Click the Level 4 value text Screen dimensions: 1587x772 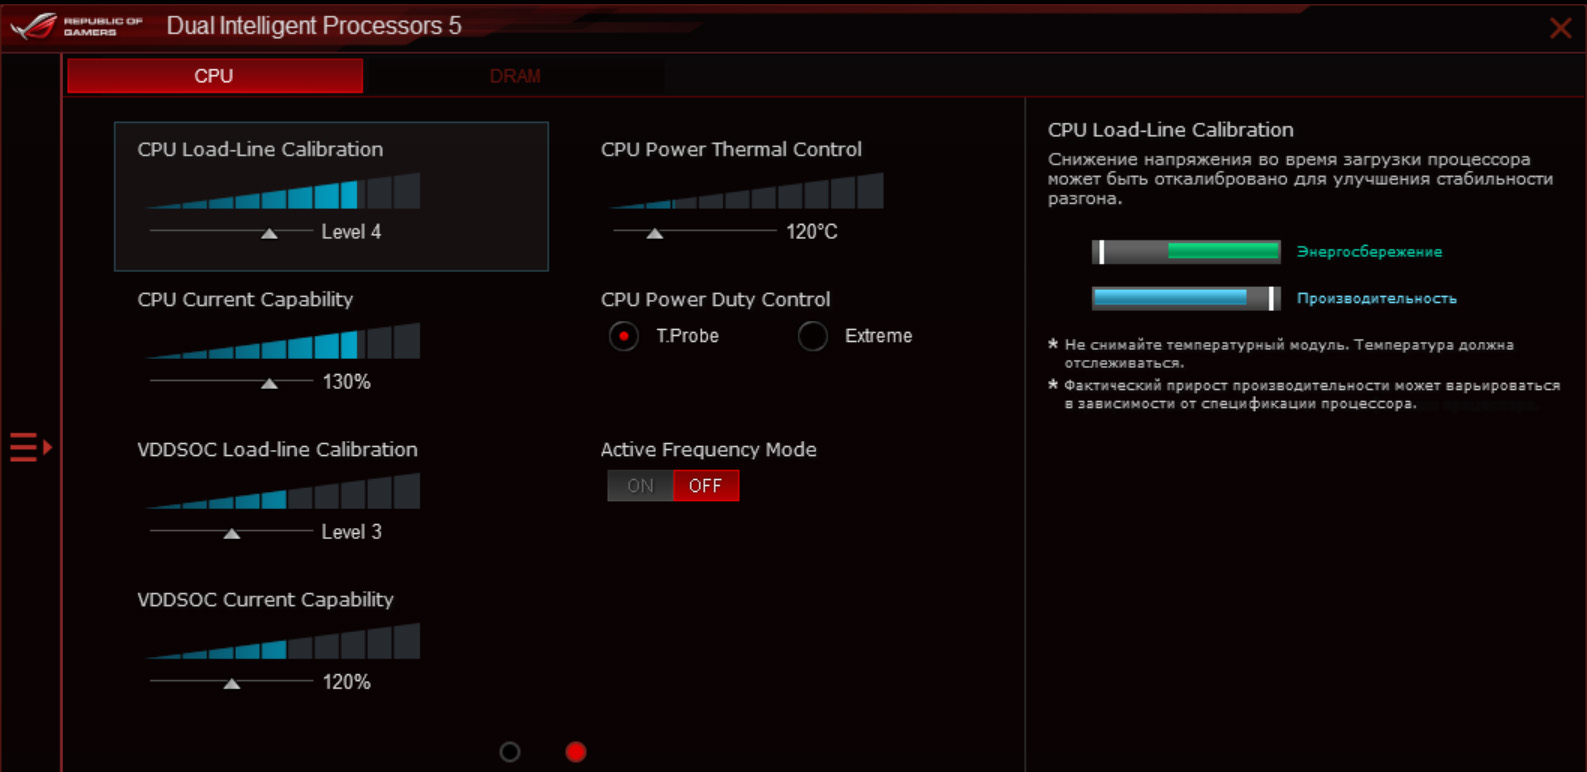tap(351, 232)
